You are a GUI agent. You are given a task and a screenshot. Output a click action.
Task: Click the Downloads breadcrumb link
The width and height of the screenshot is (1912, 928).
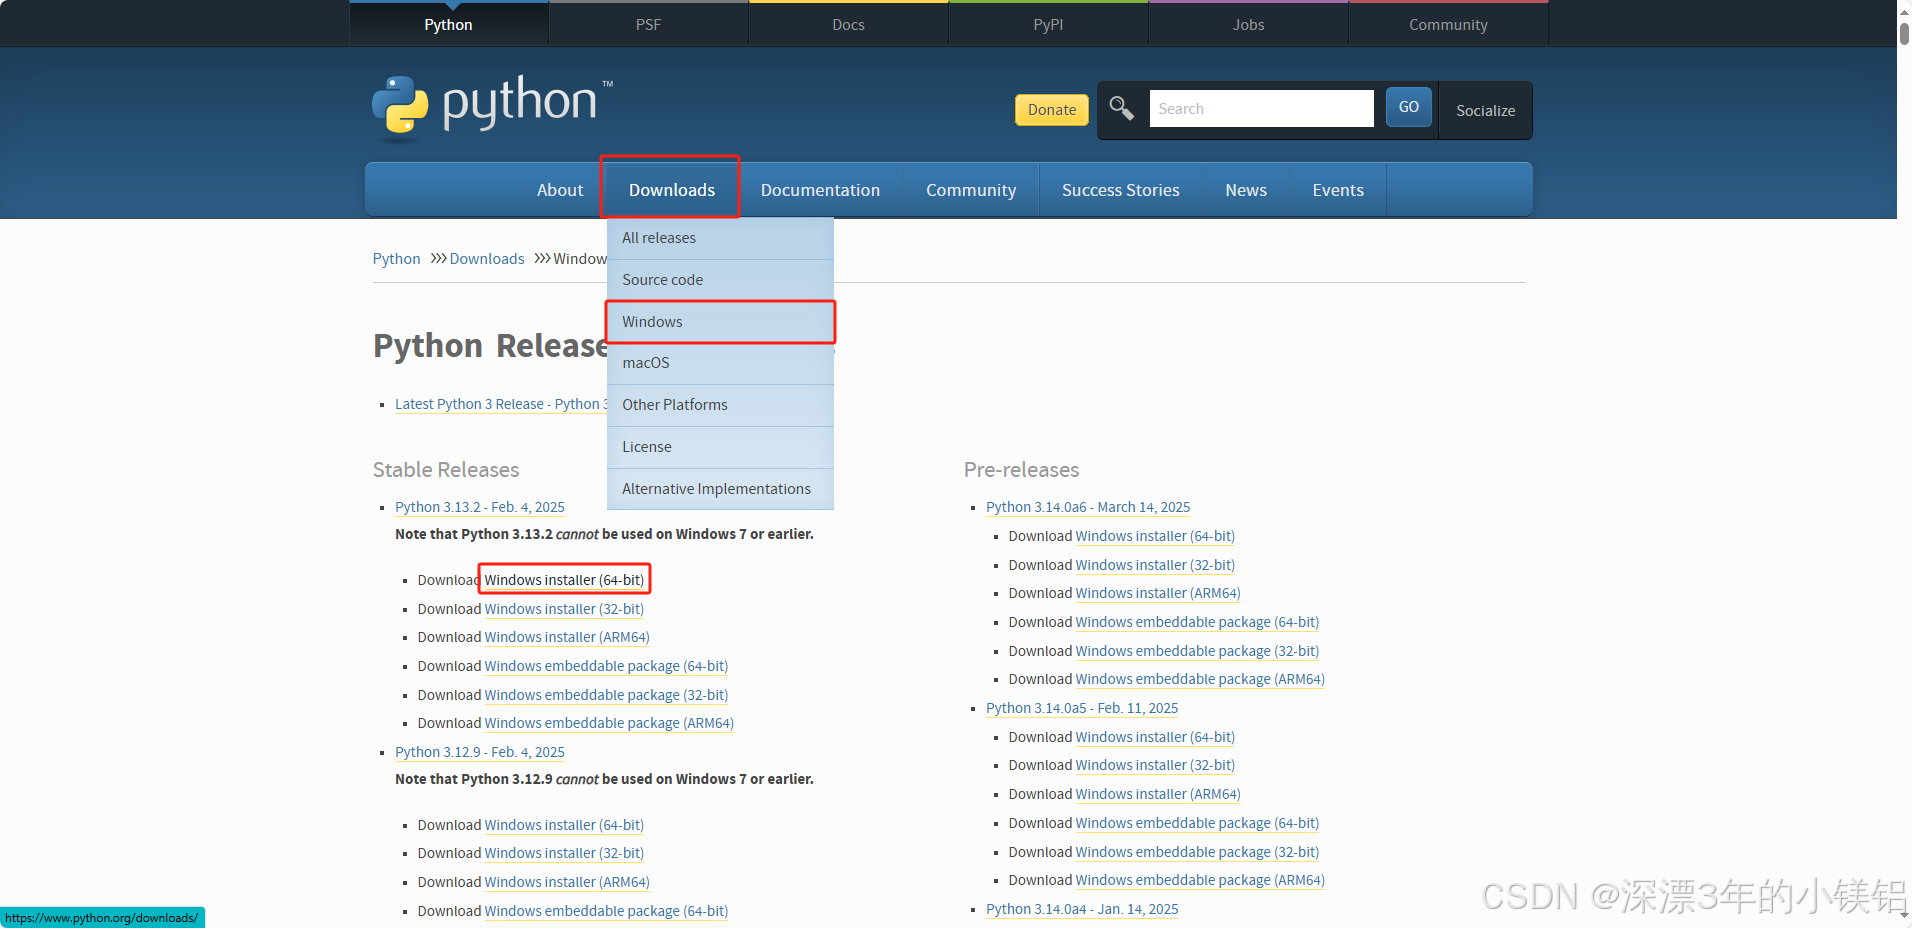tap(487, 259)
